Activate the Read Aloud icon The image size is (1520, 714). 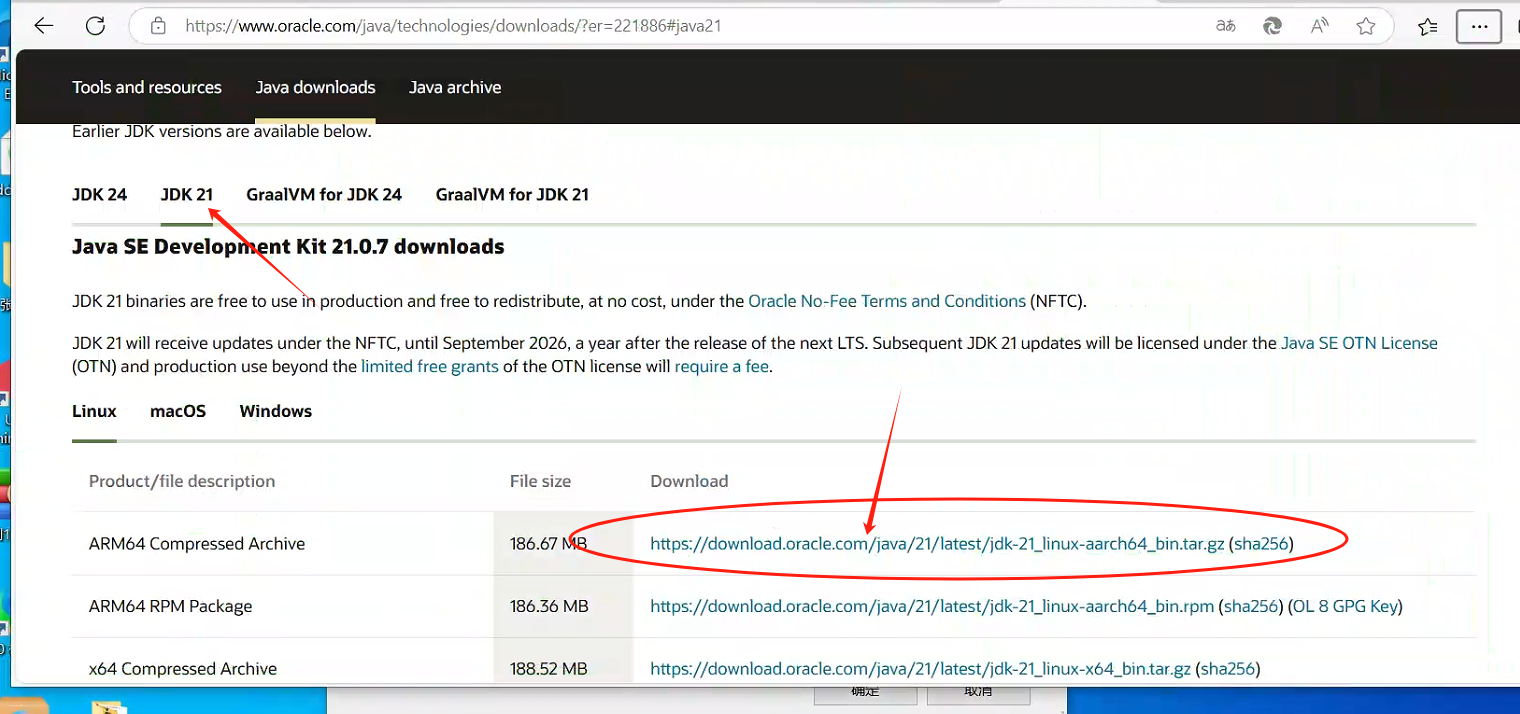[1320, 26]
